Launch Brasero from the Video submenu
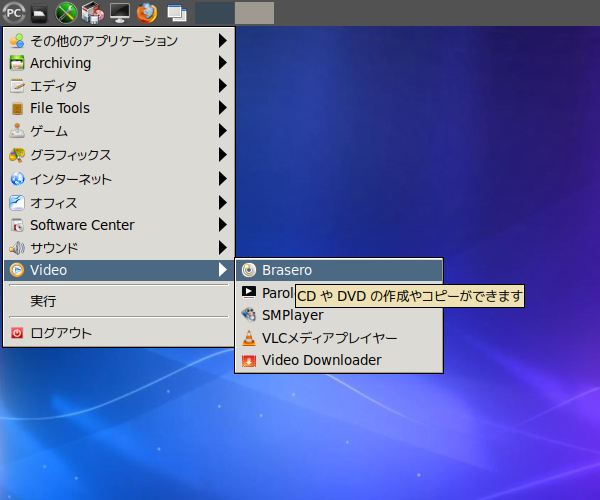 (339, 270)
